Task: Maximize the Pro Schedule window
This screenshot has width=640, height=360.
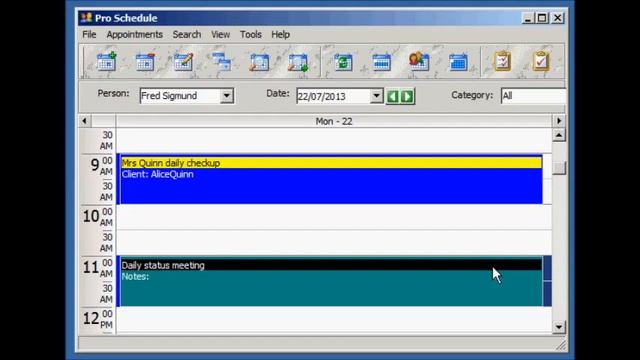Action: pos(542,18)
